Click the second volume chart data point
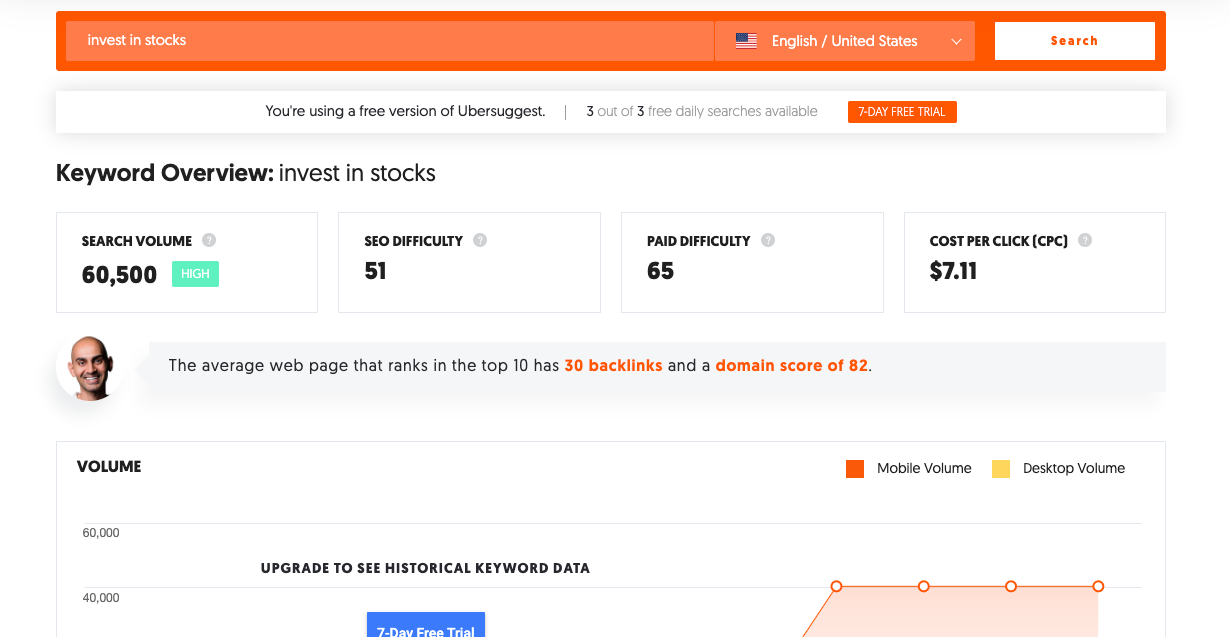The height and width of the screenshot is (637, 1230). [x=924, y=586]
